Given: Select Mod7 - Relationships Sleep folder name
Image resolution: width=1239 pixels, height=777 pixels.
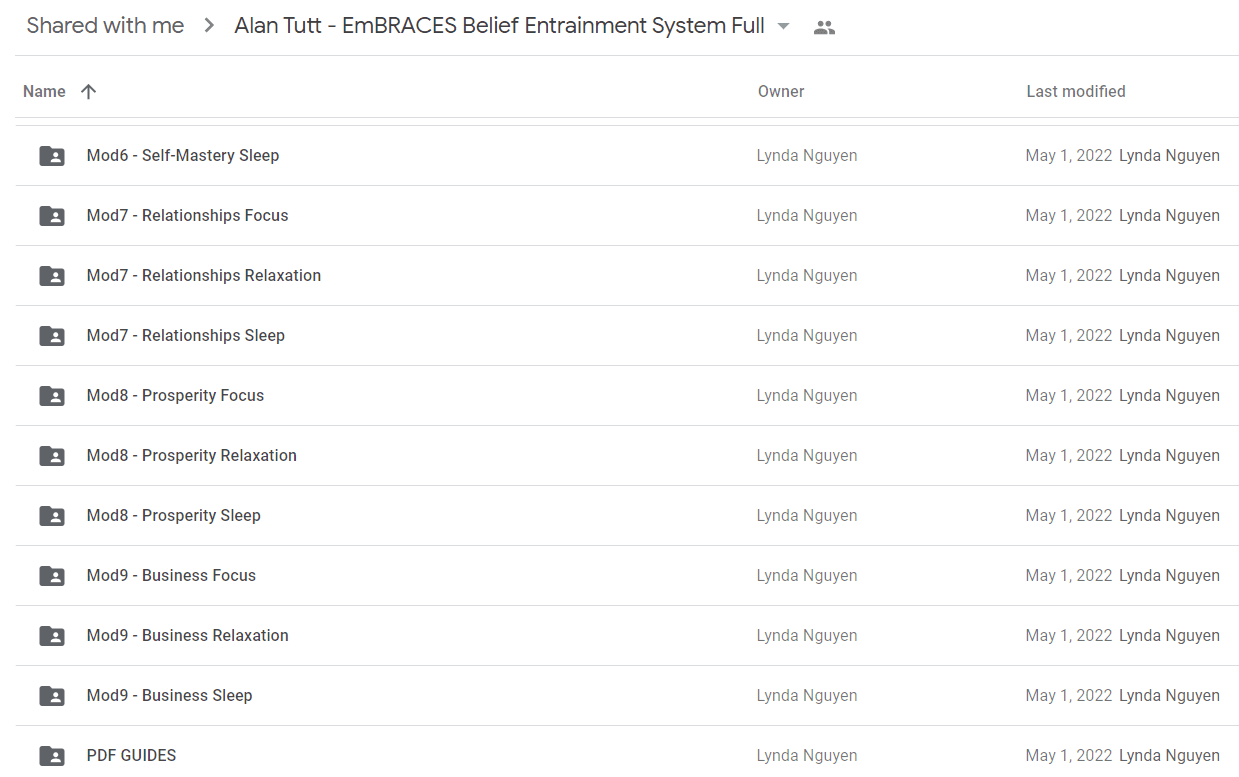Looking at the screenshot, I should 186,336.
